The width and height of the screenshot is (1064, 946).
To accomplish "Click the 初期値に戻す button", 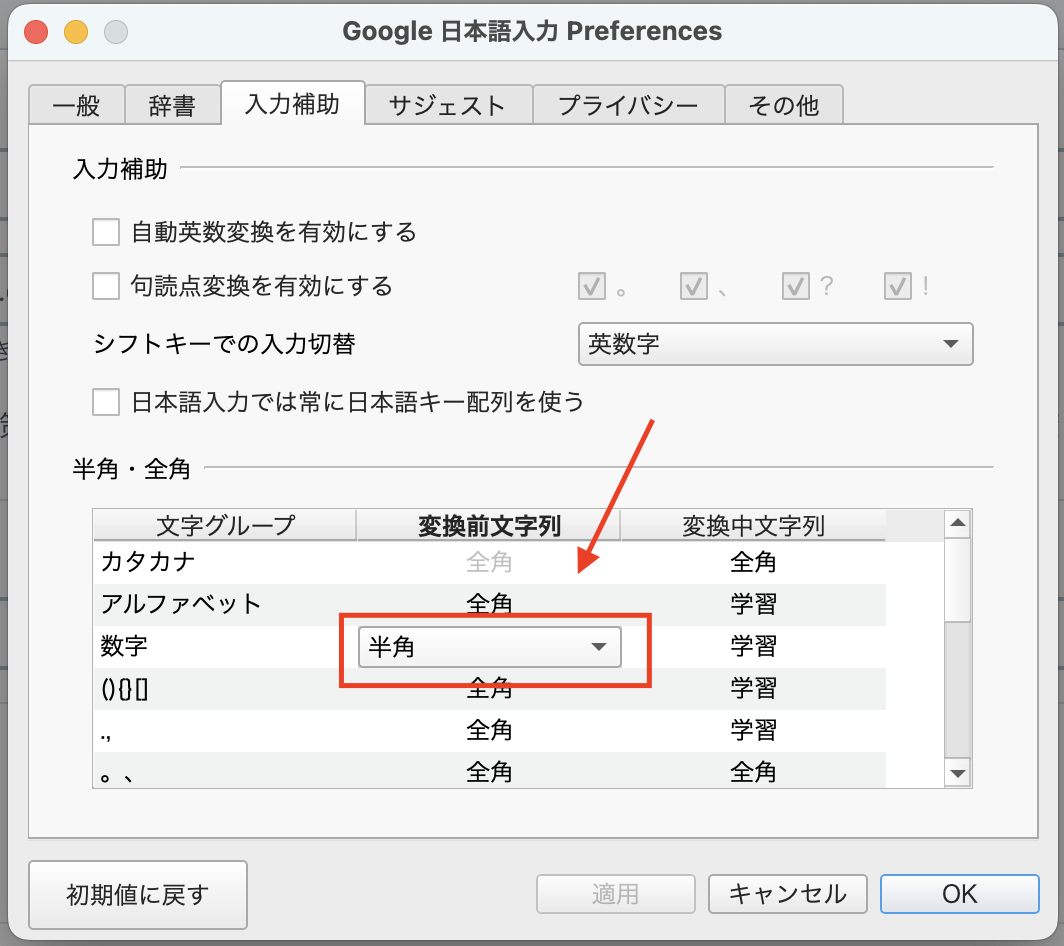I will tap(138, 894).
